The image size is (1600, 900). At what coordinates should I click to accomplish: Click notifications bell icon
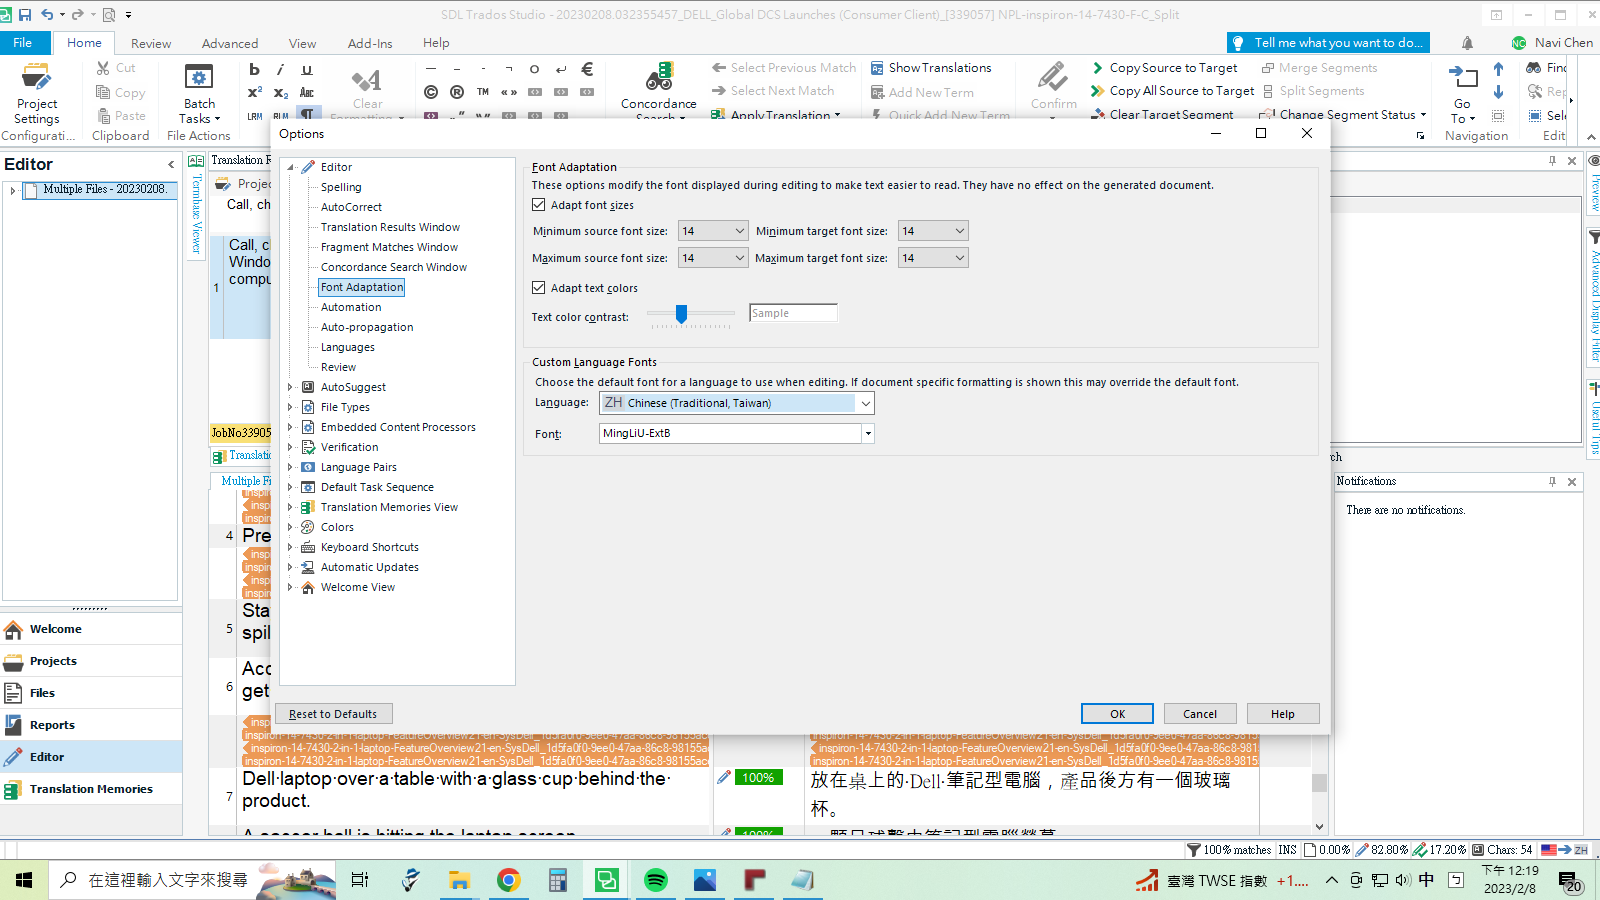point(1467,43)
